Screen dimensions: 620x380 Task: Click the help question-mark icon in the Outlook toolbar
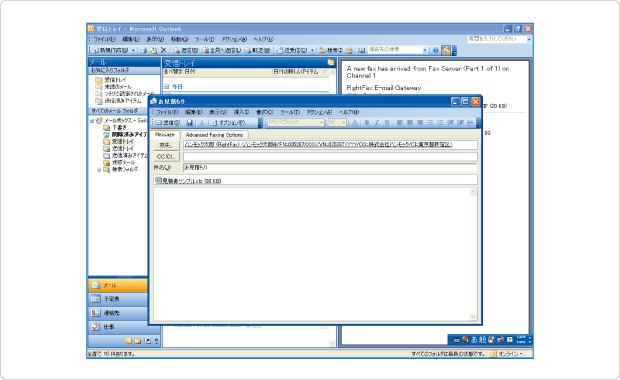[x=436, y=50]
